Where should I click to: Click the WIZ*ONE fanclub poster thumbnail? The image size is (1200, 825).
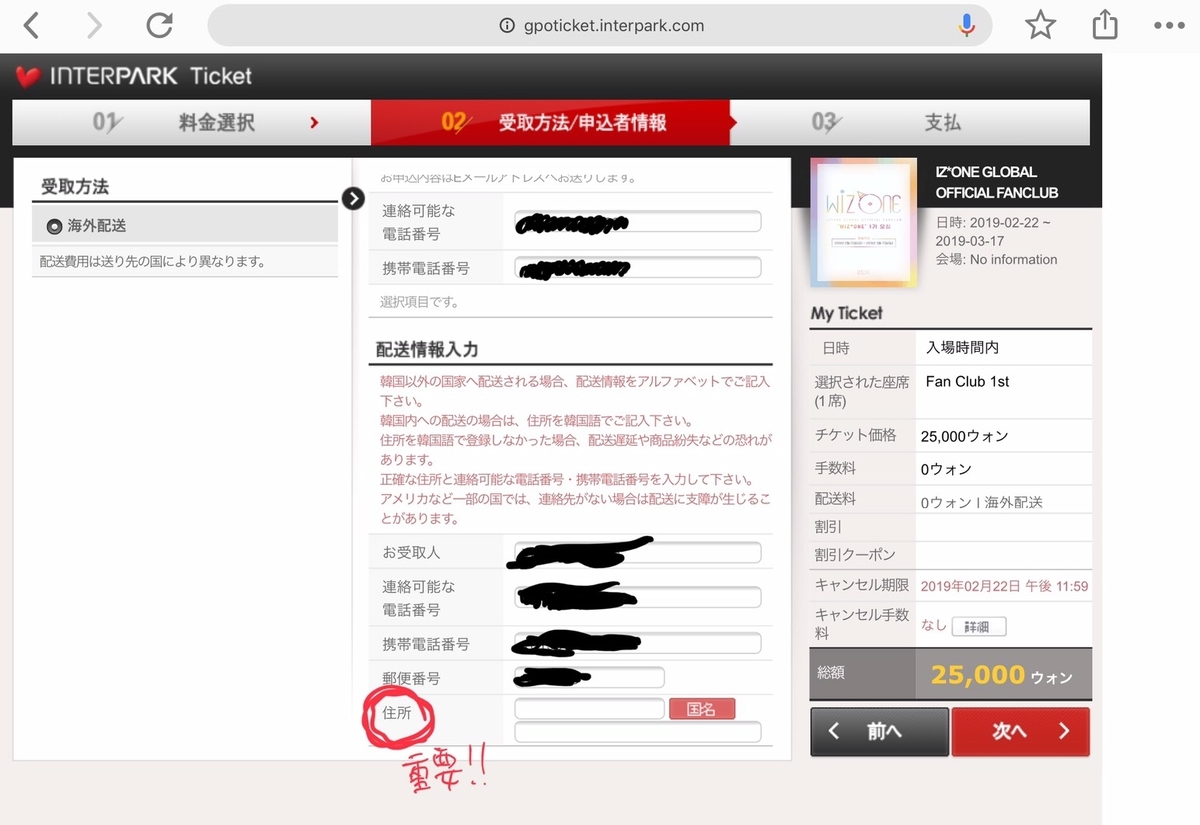(863, 222)
